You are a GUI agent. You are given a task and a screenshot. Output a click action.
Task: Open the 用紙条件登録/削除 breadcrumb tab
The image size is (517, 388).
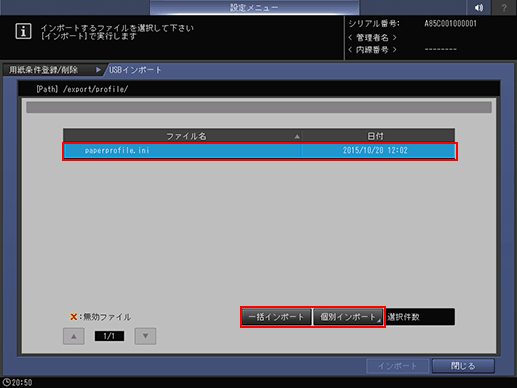coord(43,70)
